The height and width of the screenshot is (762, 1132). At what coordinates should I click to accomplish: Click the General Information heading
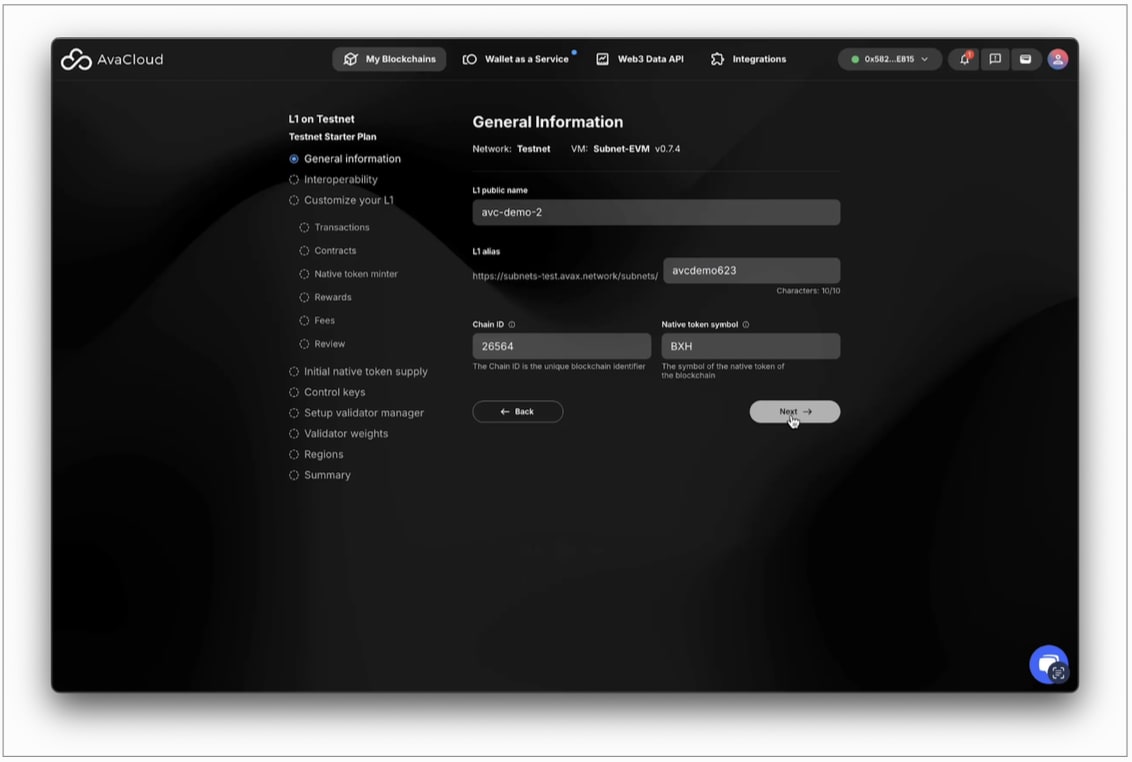[x=548, y=122]
